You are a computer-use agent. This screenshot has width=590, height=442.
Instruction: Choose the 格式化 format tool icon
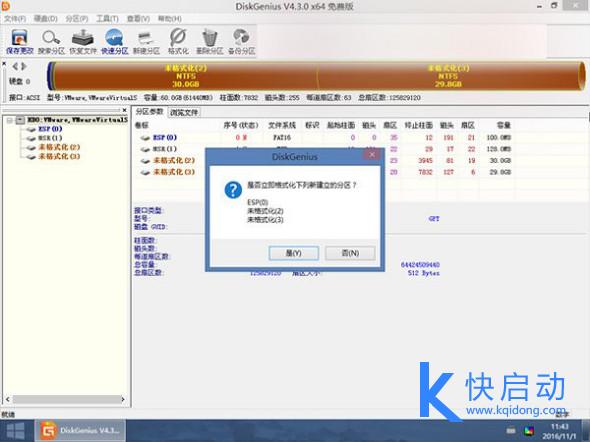tap(178, 42)
